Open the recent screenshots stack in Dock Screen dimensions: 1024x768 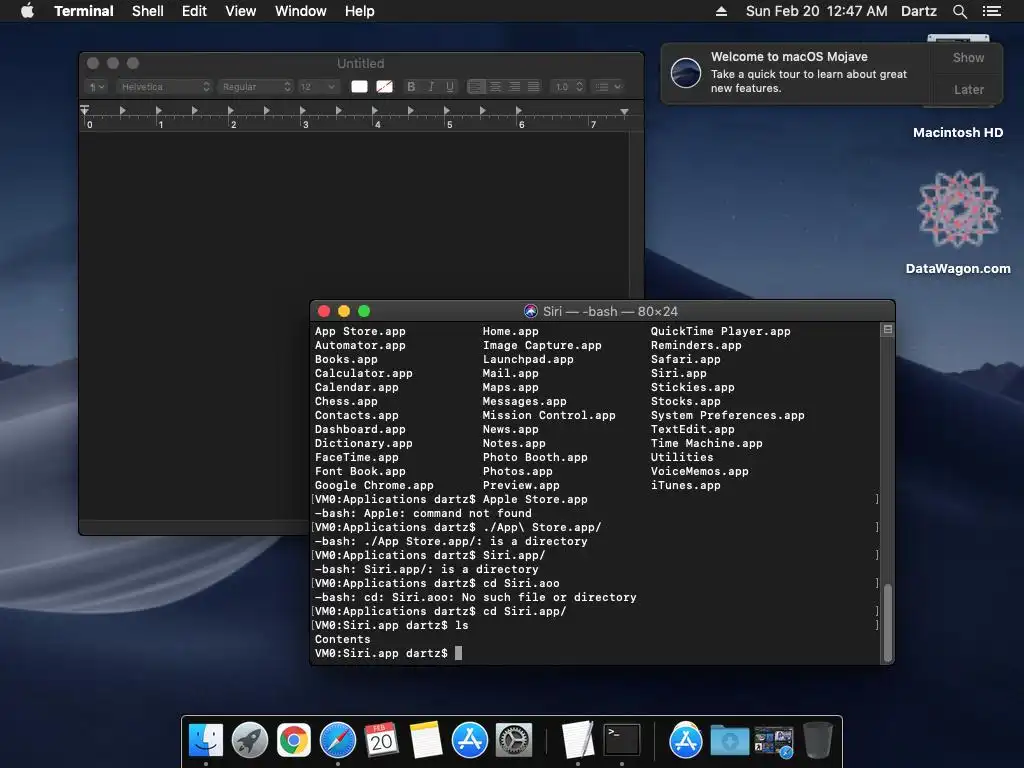773,741
